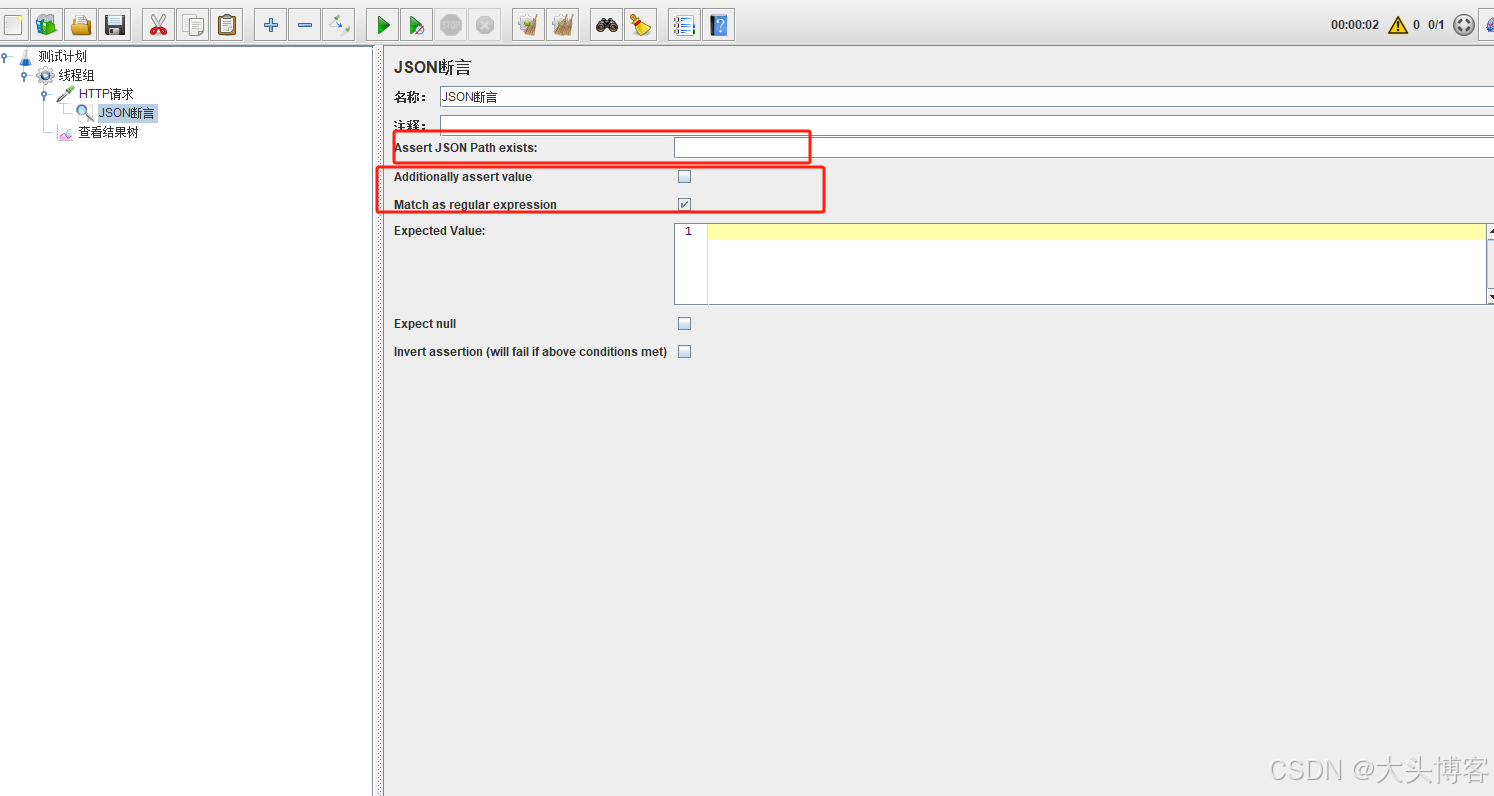The height and width of the screenshot is (796, 1494).
Task: Open Function Helper list icon
Action: tap(684, 24)
